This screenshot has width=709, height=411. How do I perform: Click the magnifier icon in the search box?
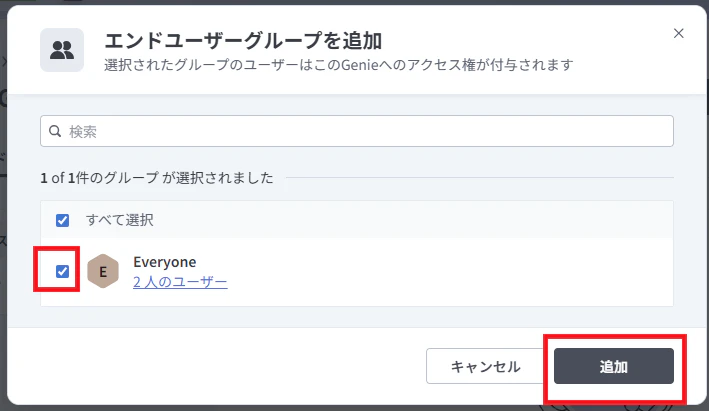coord(55,131)
